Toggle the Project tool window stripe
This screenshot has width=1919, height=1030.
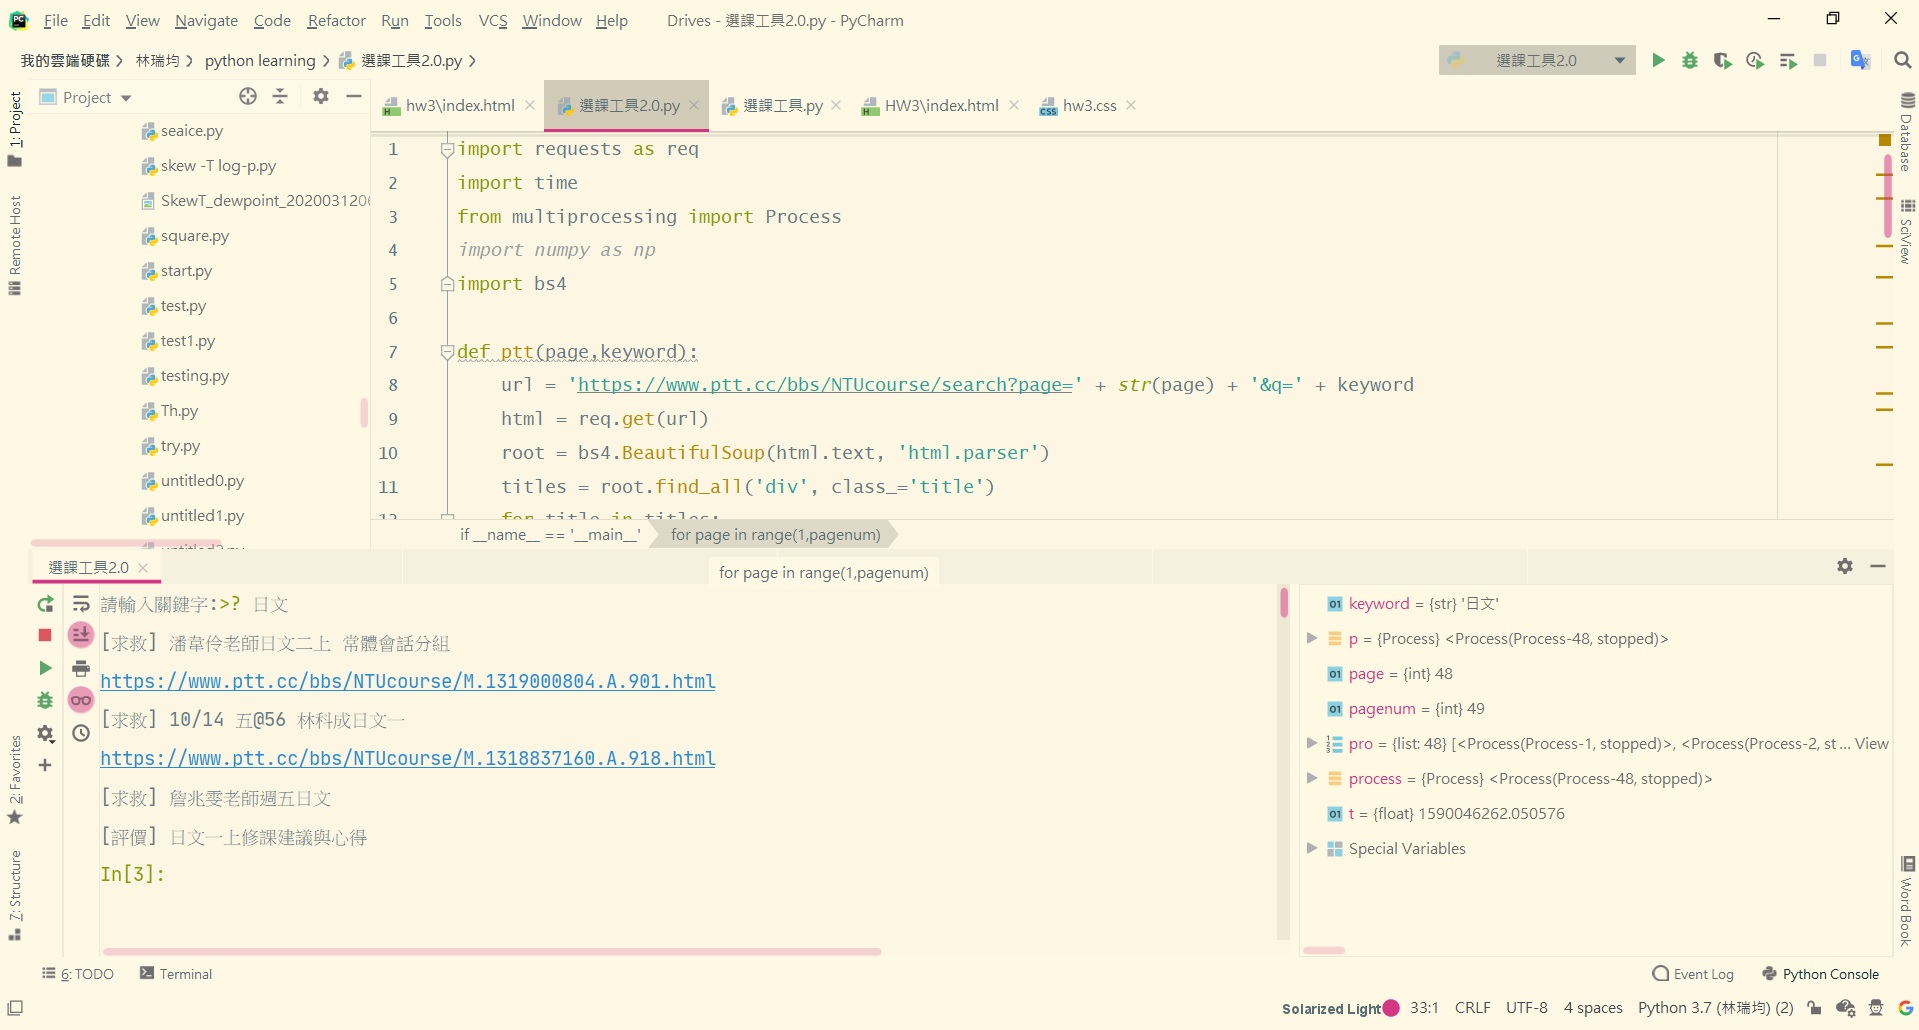15,128
